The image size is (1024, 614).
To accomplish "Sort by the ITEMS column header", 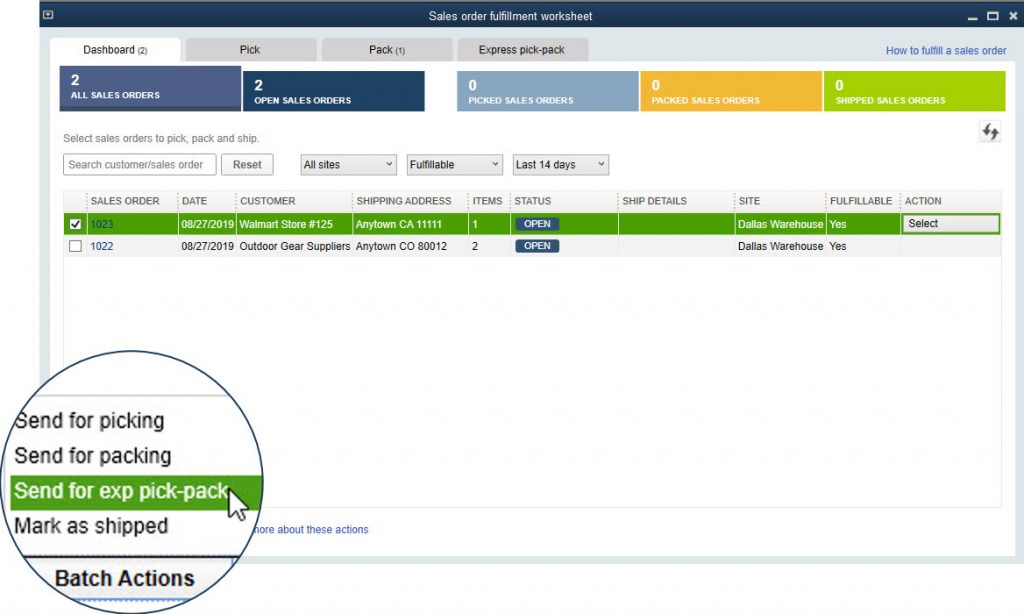I will pyautogui.click(x=487, y=201).
